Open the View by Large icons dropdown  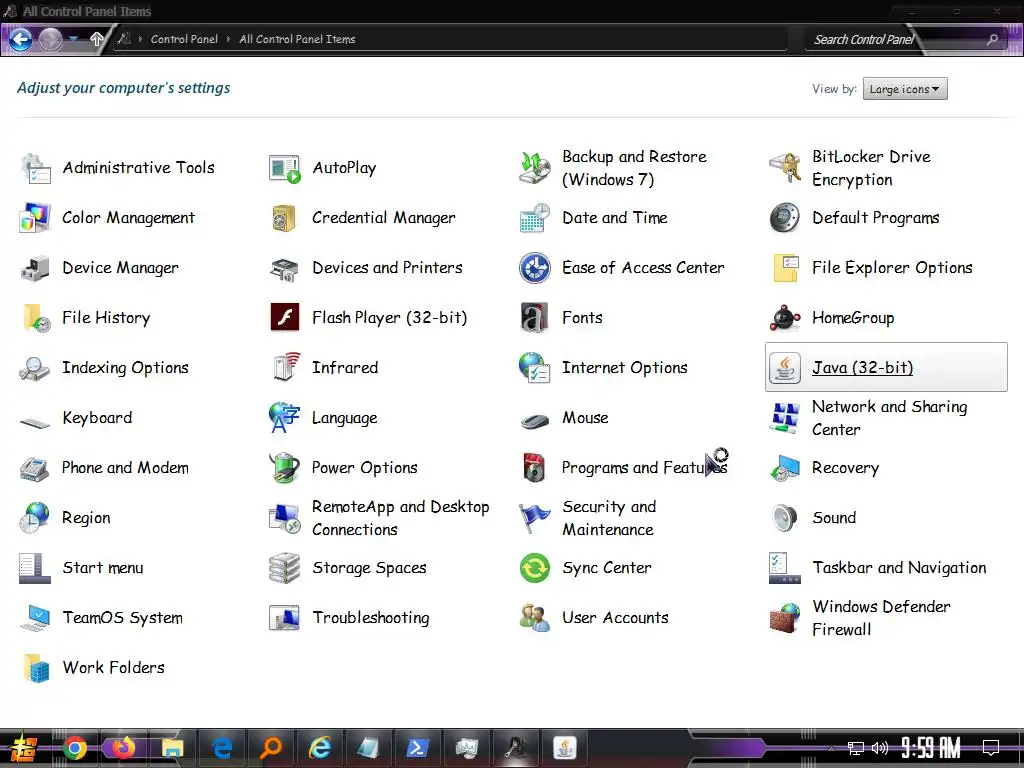904,89
